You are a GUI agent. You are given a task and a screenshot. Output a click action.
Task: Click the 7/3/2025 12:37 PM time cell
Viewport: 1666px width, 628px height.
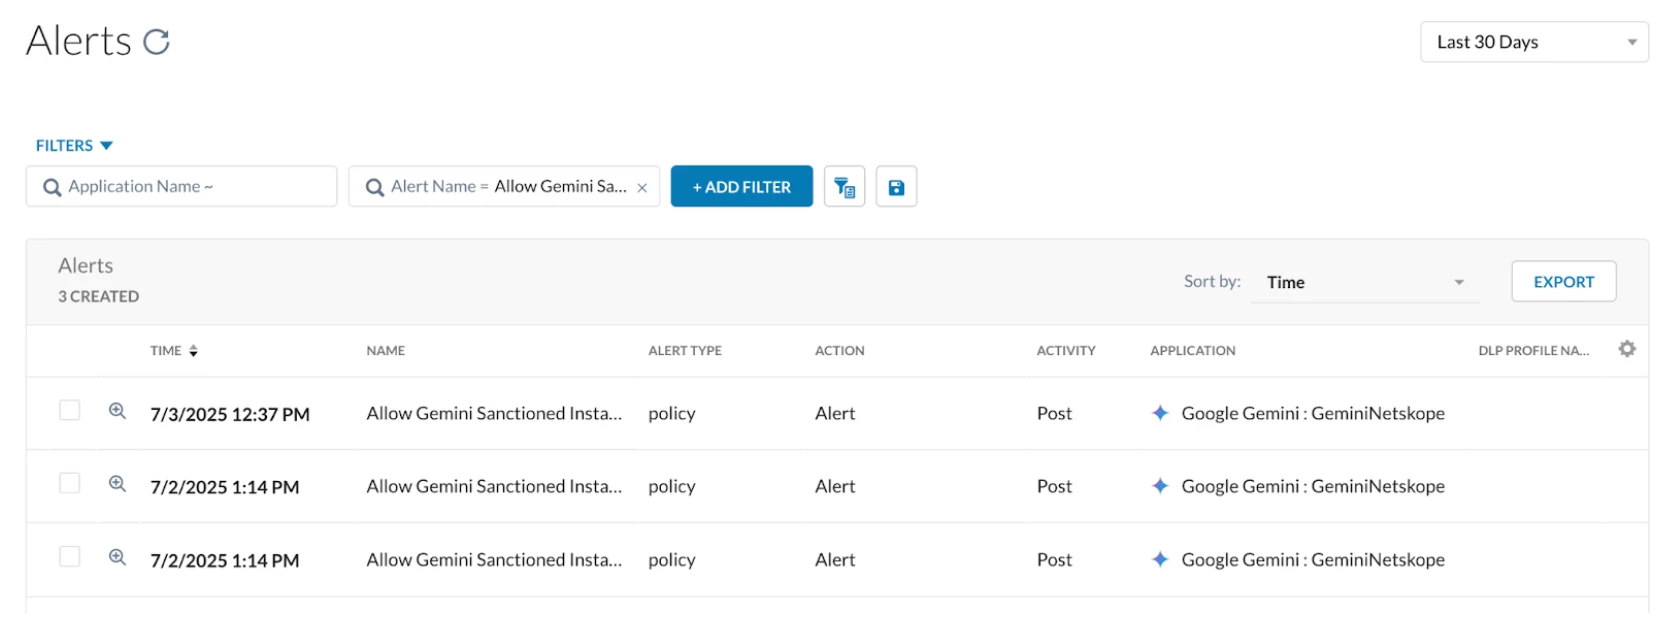coord(230,414)
